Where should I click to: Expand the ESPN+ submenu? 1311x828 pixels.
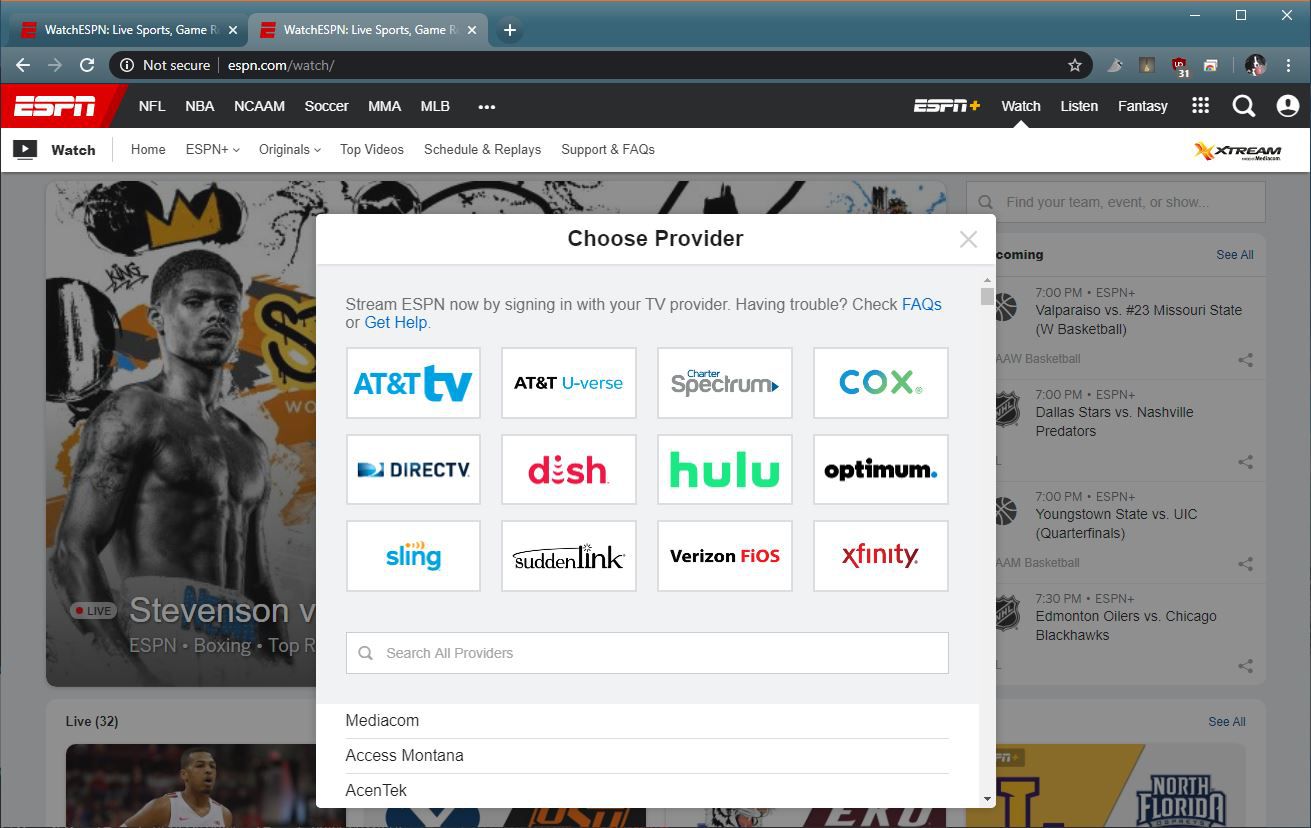tap(212, 149)
